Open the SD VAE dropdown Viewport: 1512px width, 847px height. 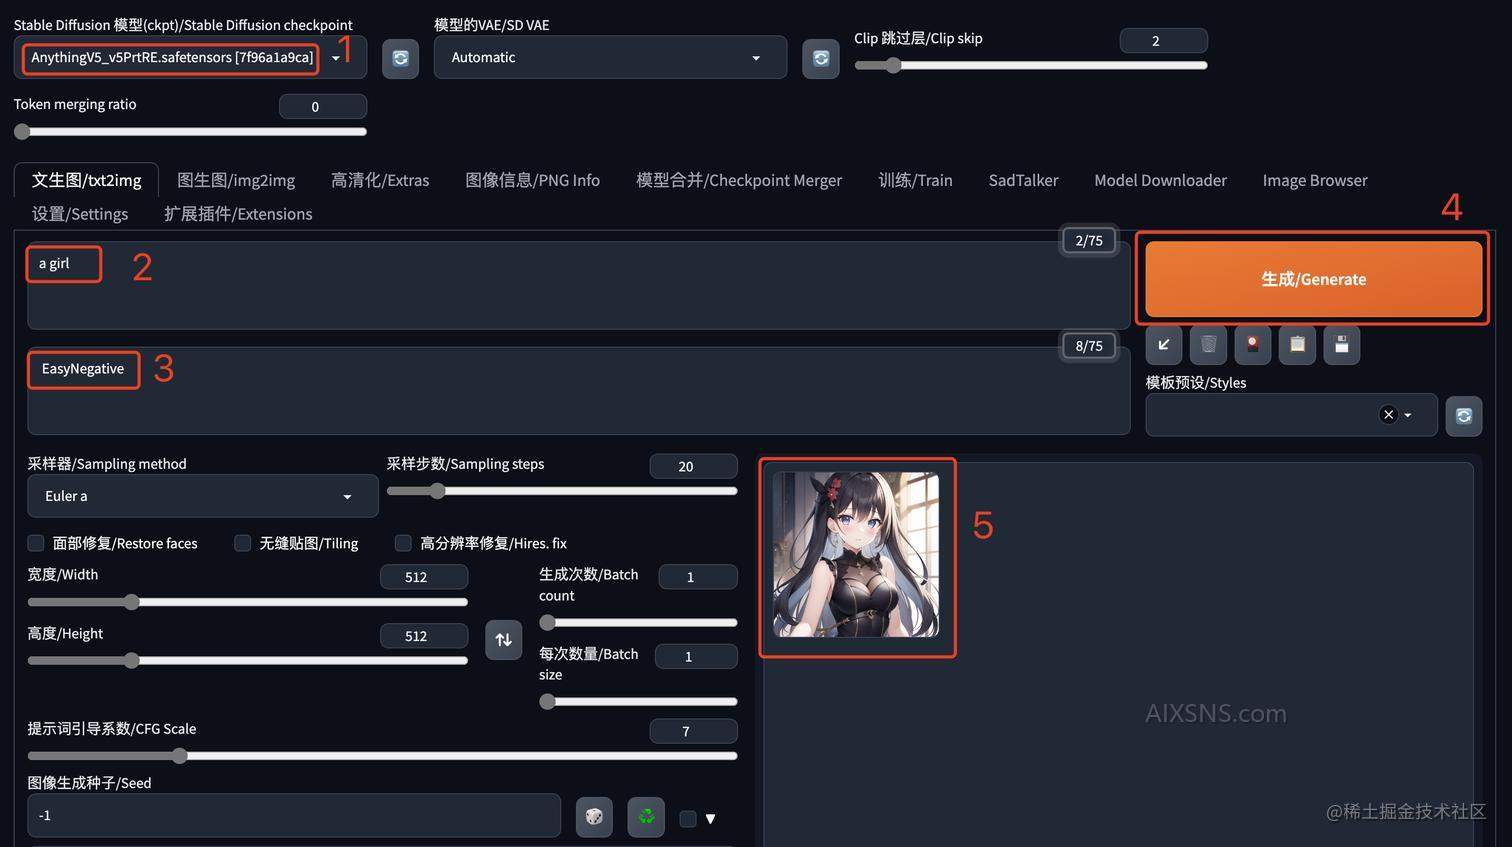coord(610,57)
